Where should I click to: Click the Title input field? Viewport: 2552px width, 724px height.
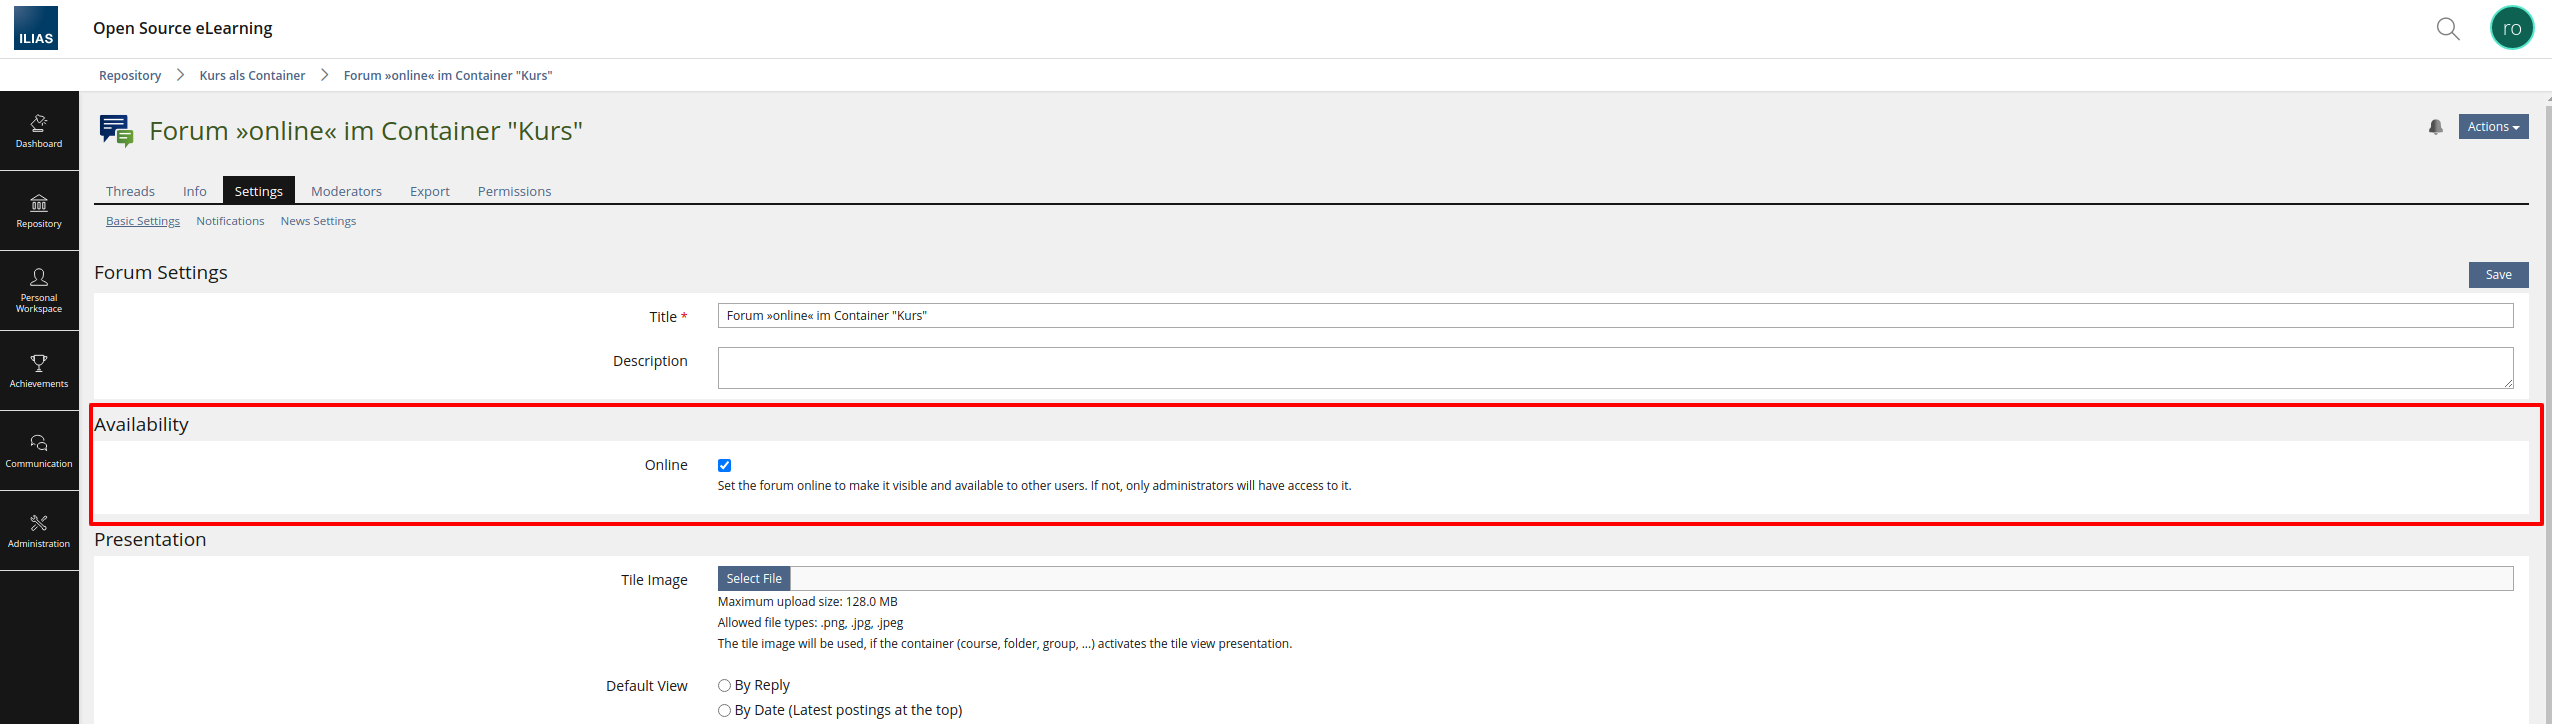click(1615, 316)
